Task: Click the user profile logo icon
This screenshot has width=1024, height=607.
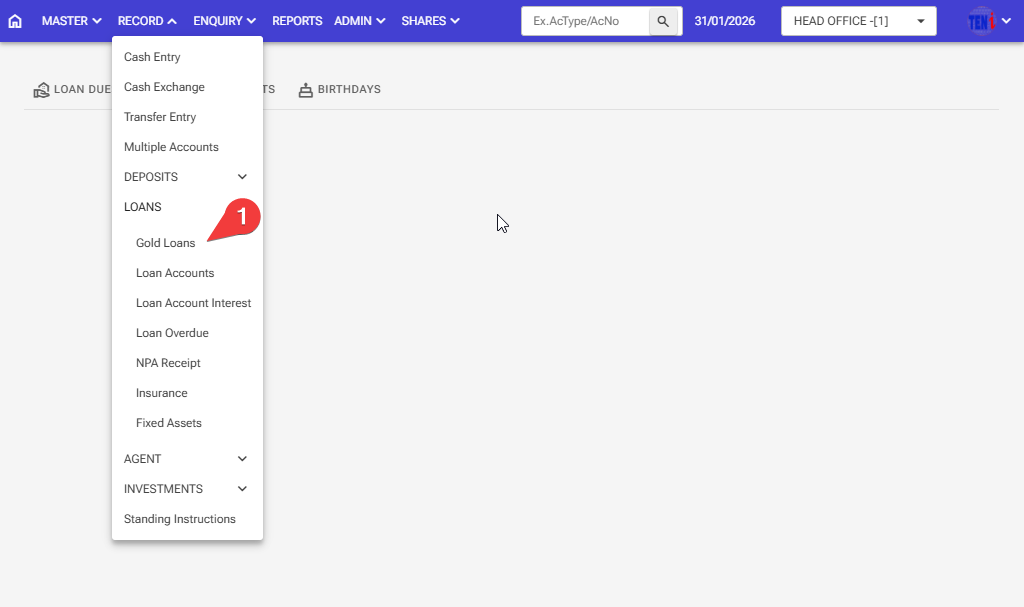Action: 982,21
